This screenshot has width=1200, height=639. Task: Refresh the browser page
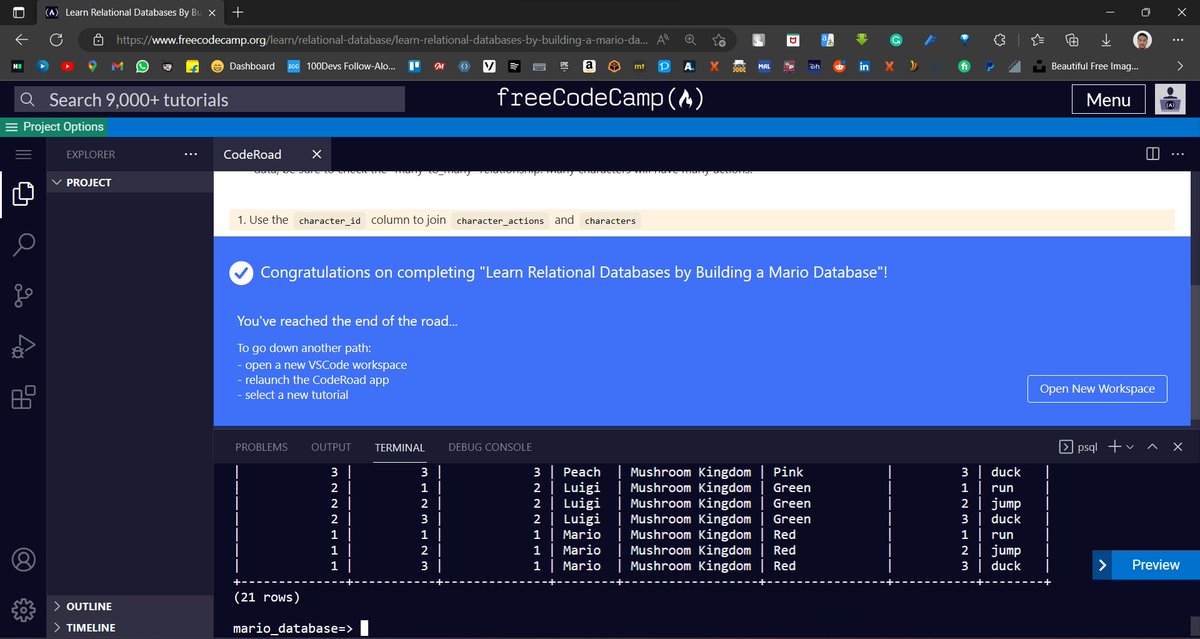coord(56,39)
